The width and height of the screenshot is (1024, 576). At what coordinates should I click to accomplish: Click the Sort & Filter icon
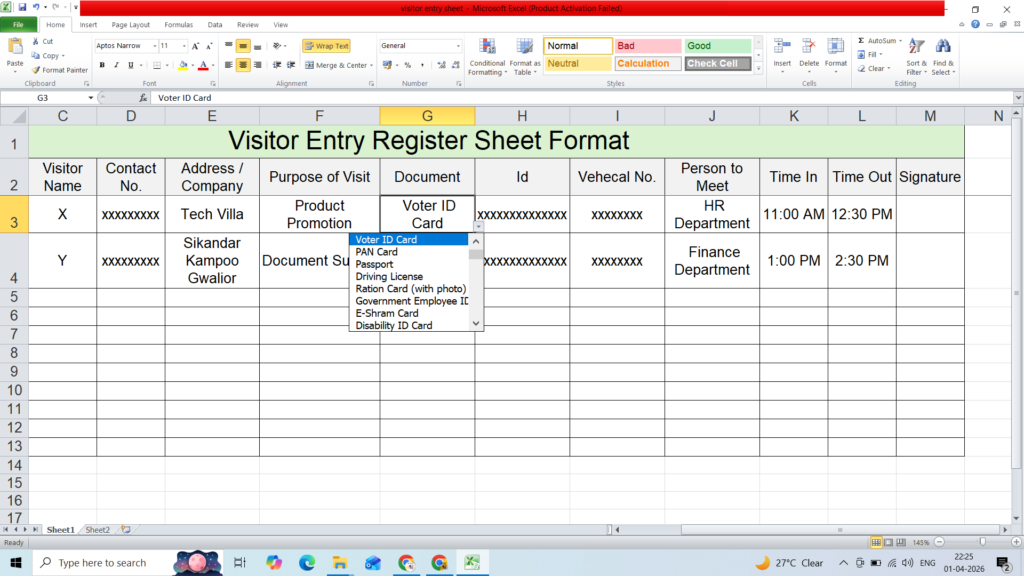point(916,47)
